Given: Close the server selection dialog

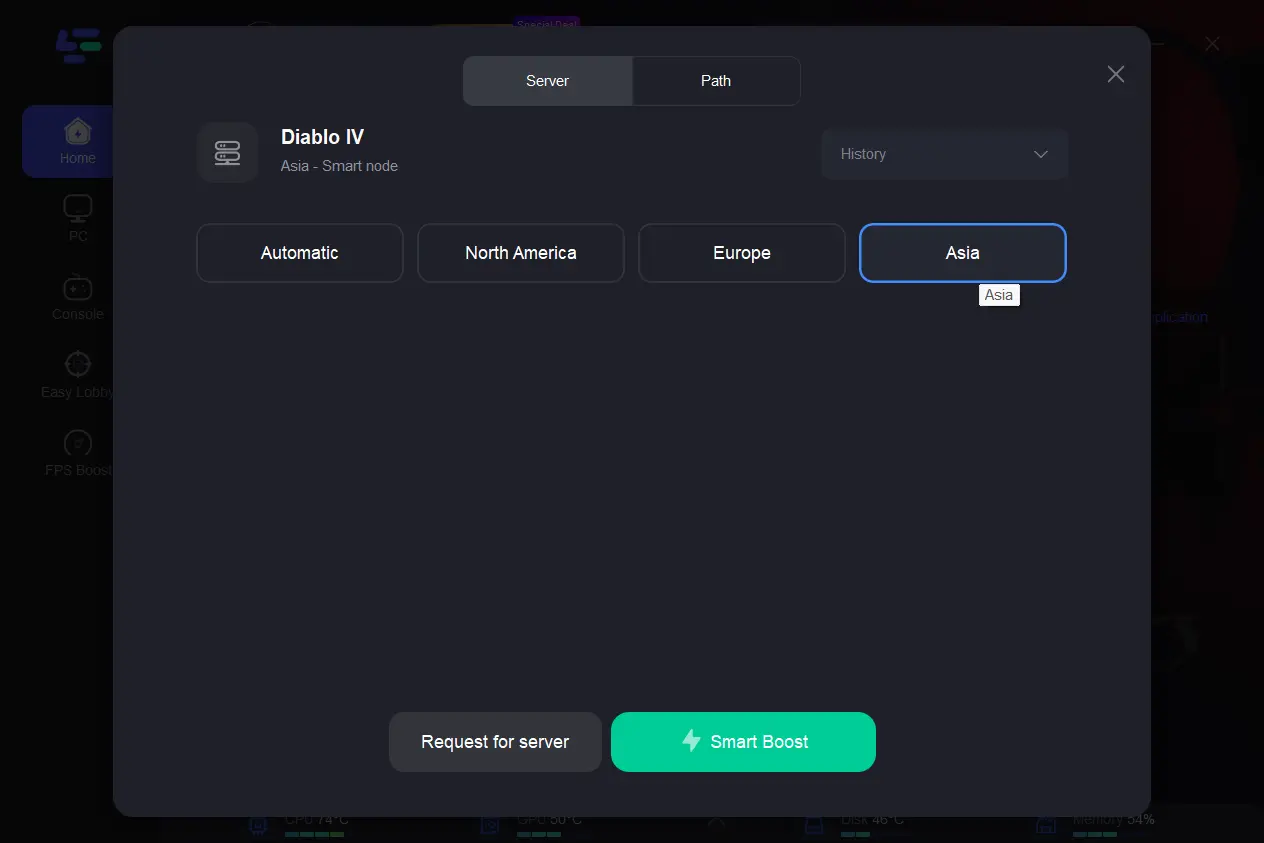Looking at the screenshot, I should pyautogui.click(x=1116, y=74).
